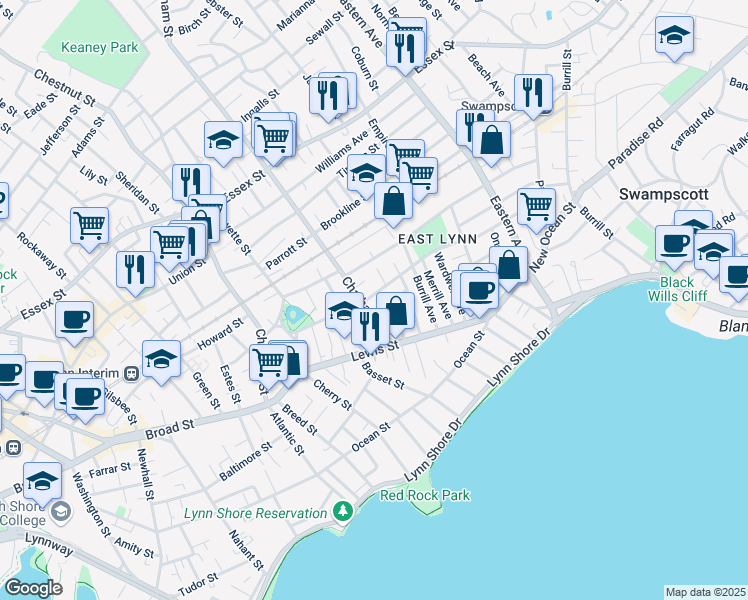The image size is (748, 600).
Task: Click the Paradise Rd label
Action: (635, 143)
